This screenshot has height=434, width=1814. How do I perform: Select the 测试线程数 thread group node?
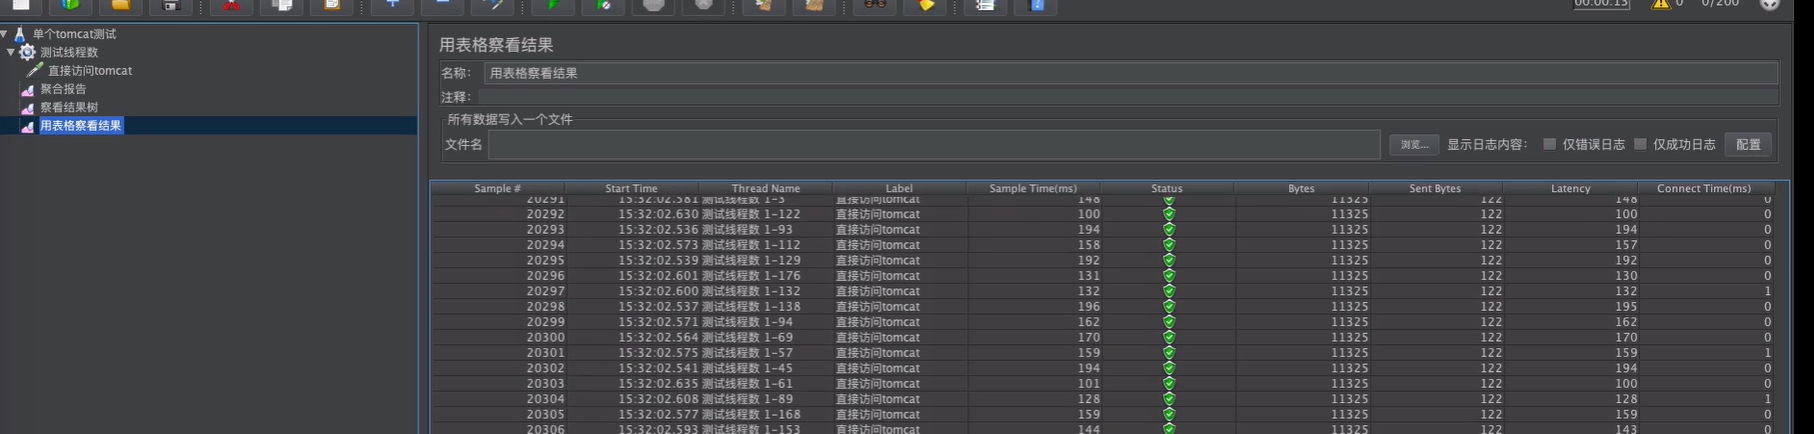(x=69, y=52)
